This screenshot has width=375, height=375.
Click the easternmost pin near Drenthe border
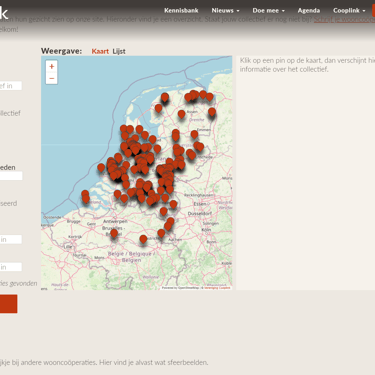[x=212, y=112]
